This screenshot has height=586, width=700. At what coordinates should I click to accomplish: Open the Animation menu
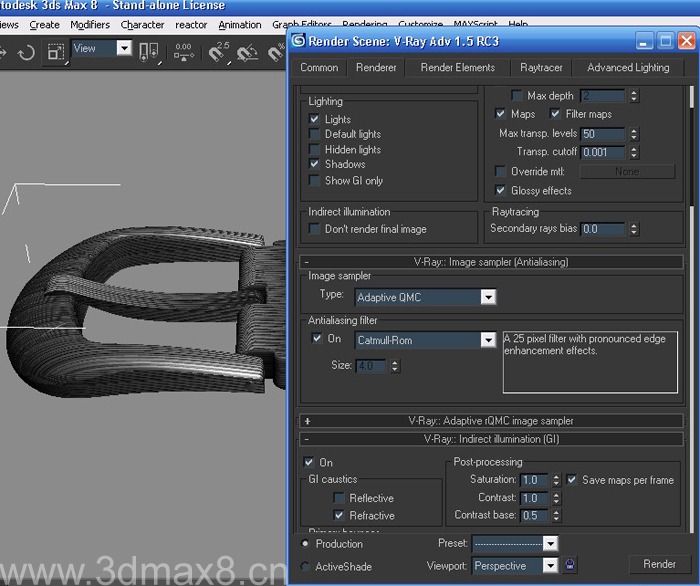pyautogui.click(x=240, y=25)
